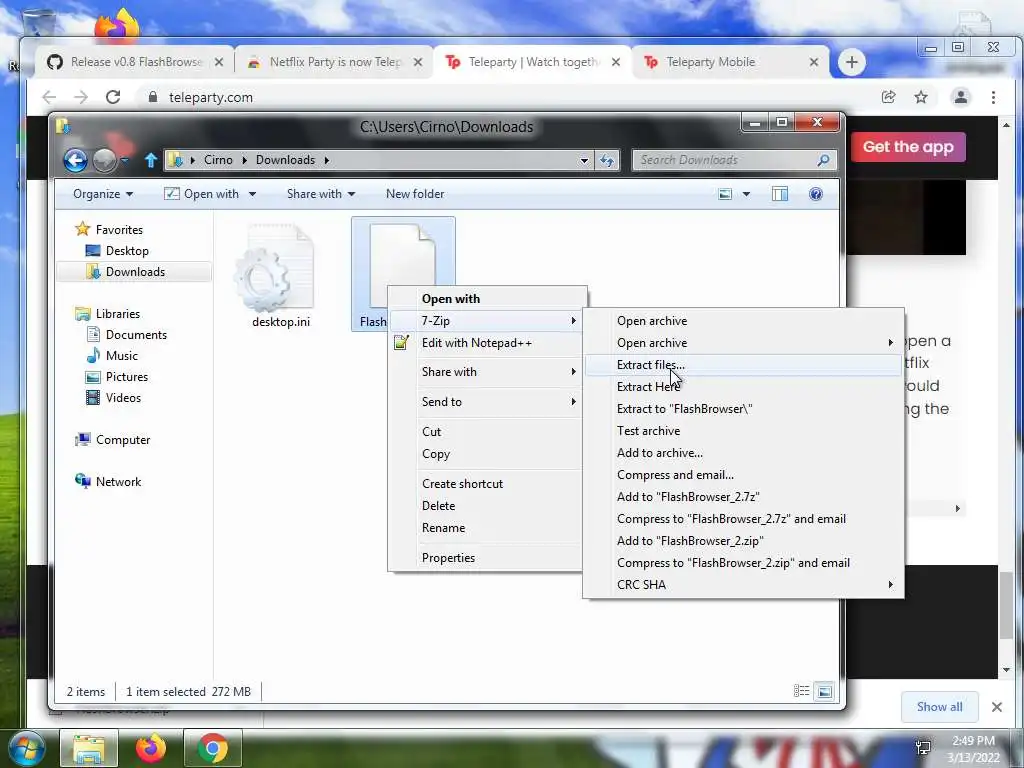Toggle the preview pane icon
This screenshot has width=1024, height=768.
pos(780,194)
